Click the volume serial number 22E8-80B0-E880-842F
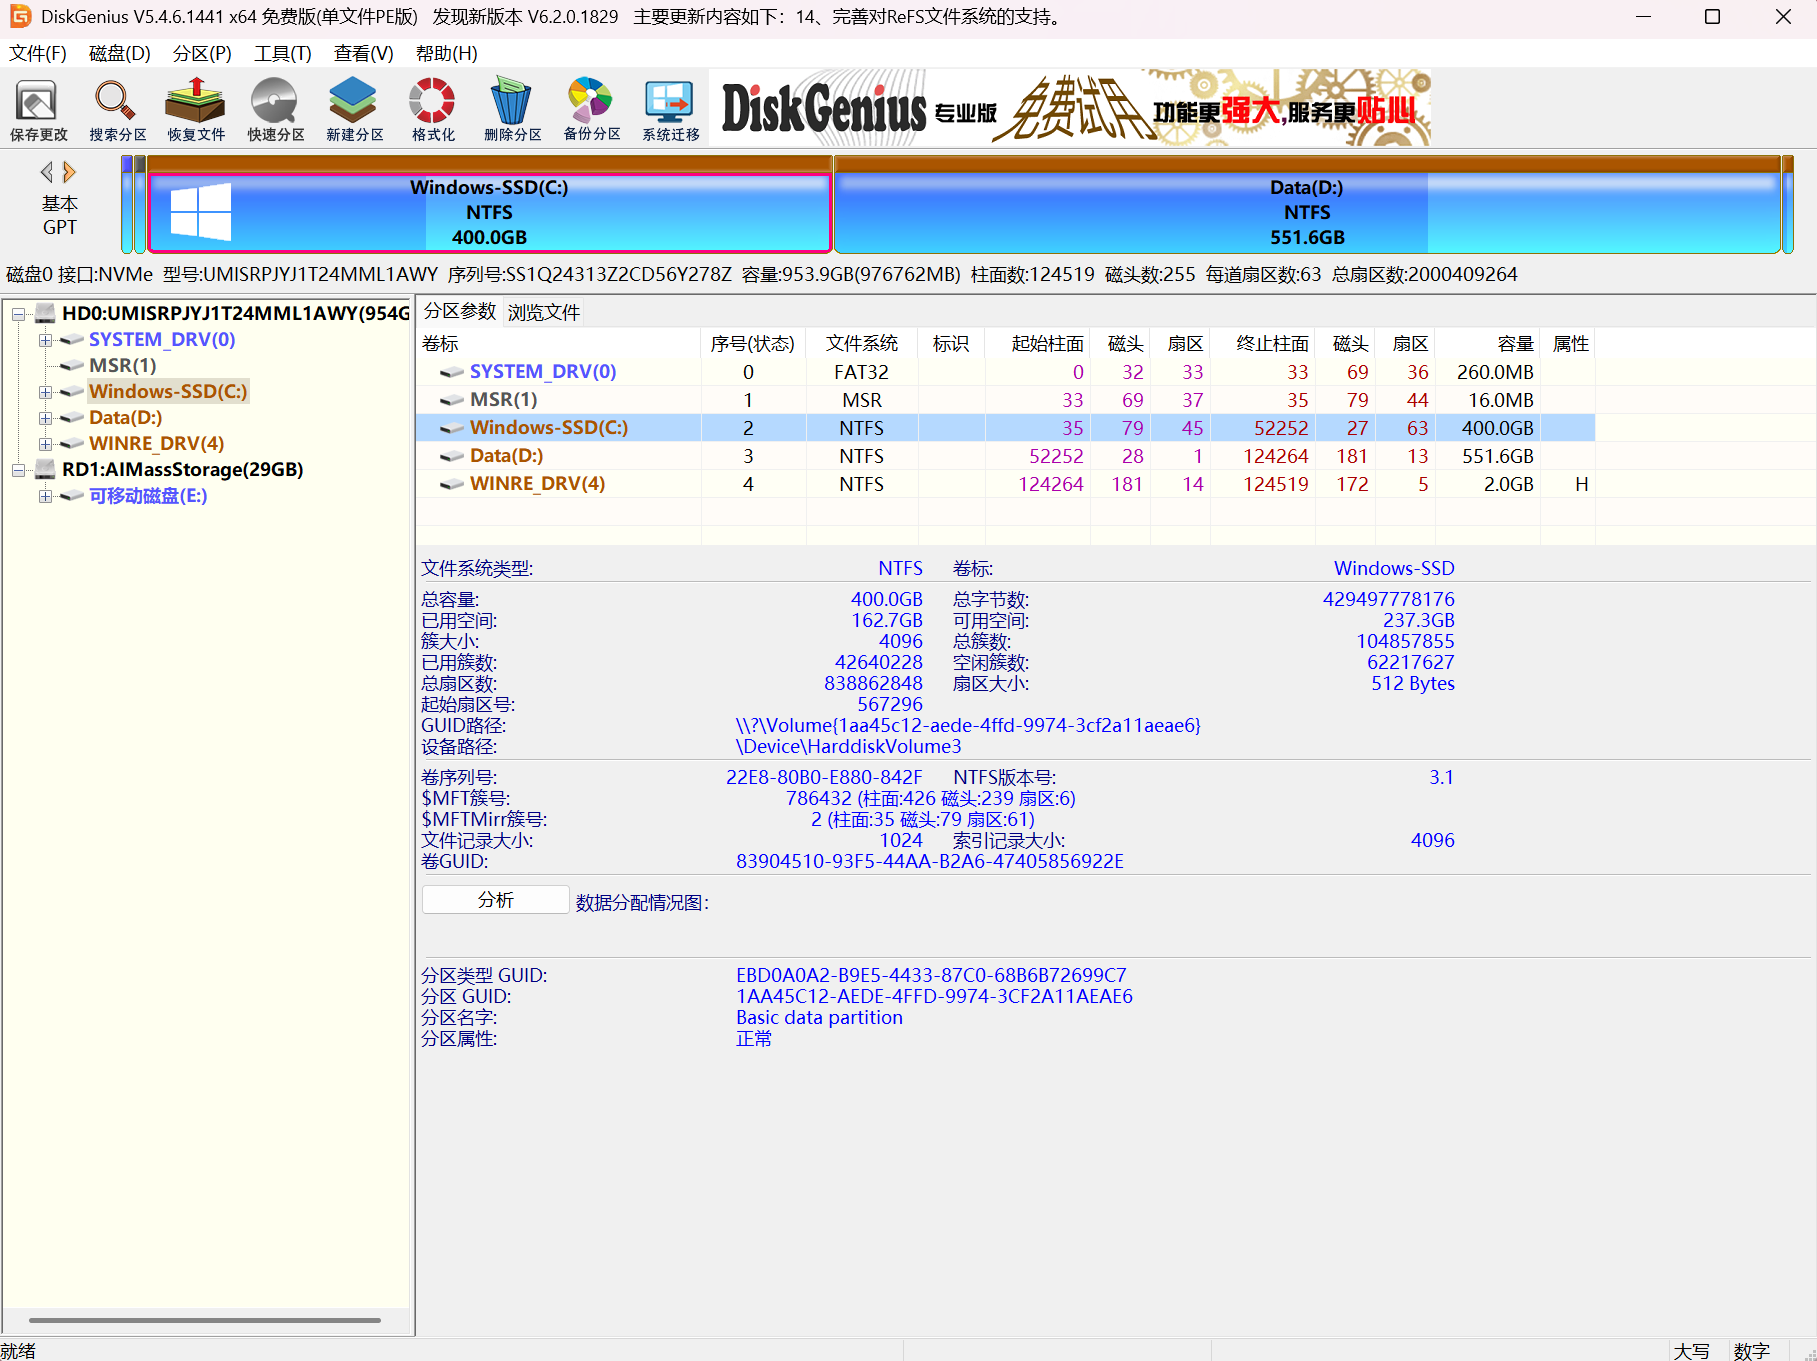 (824, 777)
